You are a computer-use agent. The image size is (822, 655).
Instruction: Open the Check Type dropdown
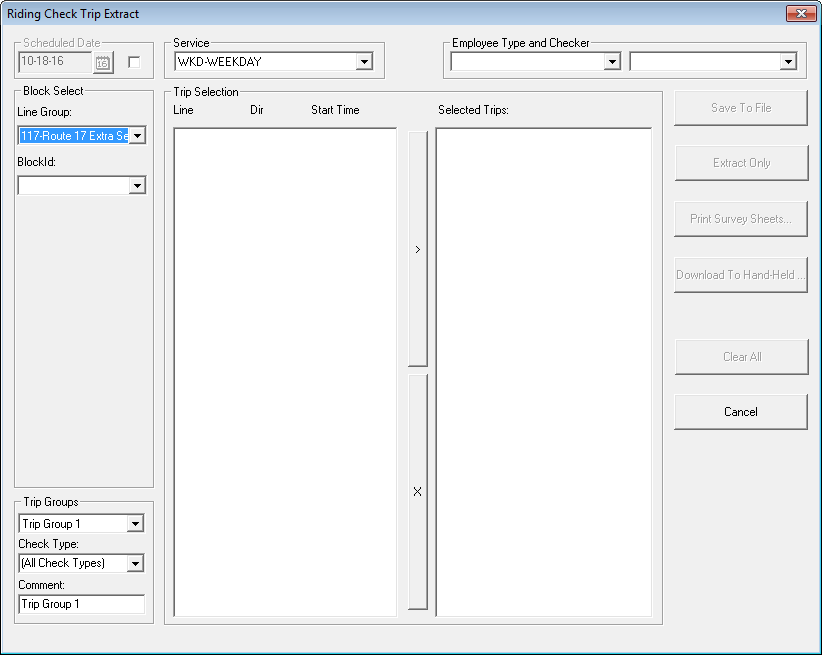pyautogui.click(x=136, y=563)
